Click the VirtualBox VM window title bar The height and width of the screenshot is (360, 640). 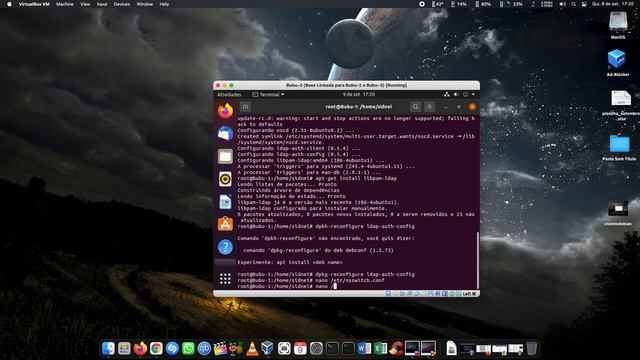346,85
